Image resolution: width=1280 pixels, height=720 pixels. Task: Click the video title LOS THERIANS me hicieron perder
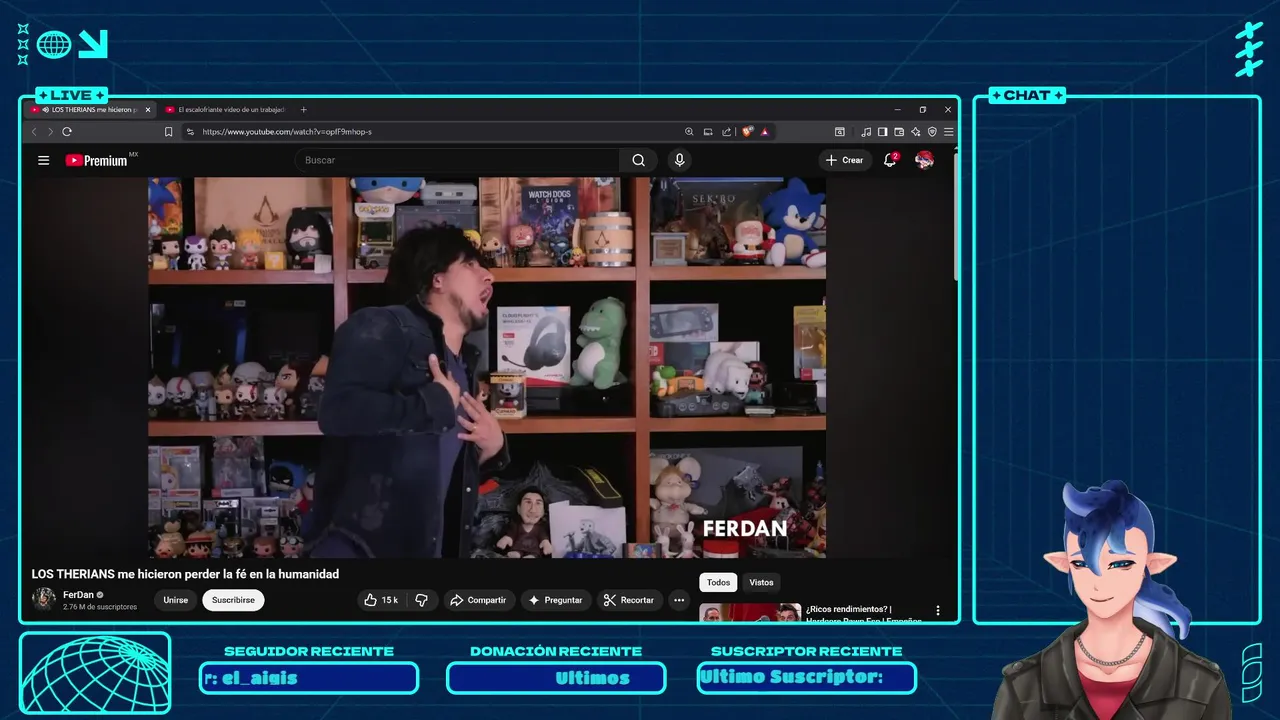[185, 574]
